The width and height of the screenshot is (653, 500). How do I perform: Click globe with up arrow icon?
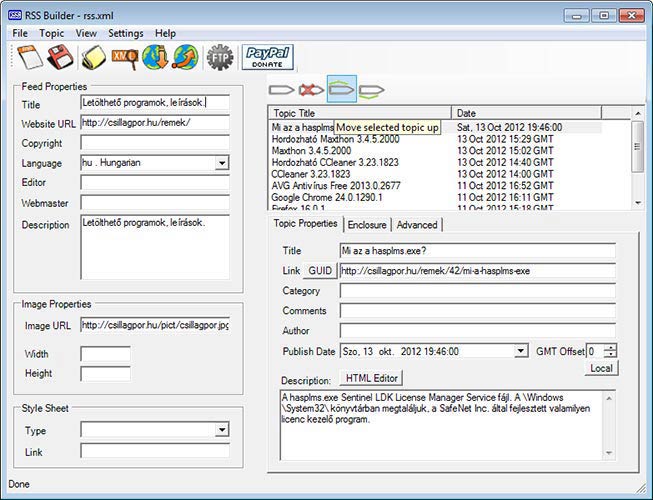click(x=185, y=57)
